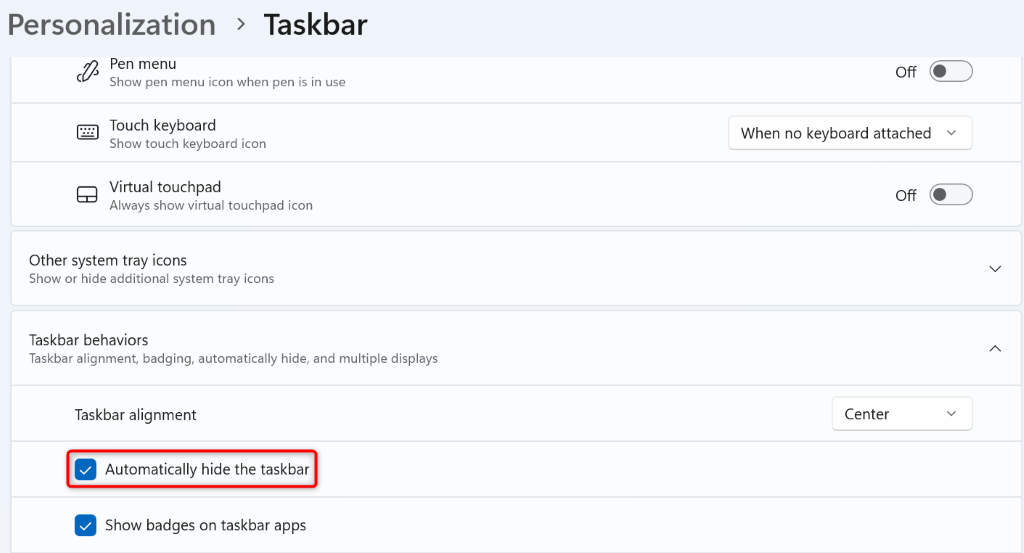
Task: Toggle the Pen menu switch
Action: [950, 72]
